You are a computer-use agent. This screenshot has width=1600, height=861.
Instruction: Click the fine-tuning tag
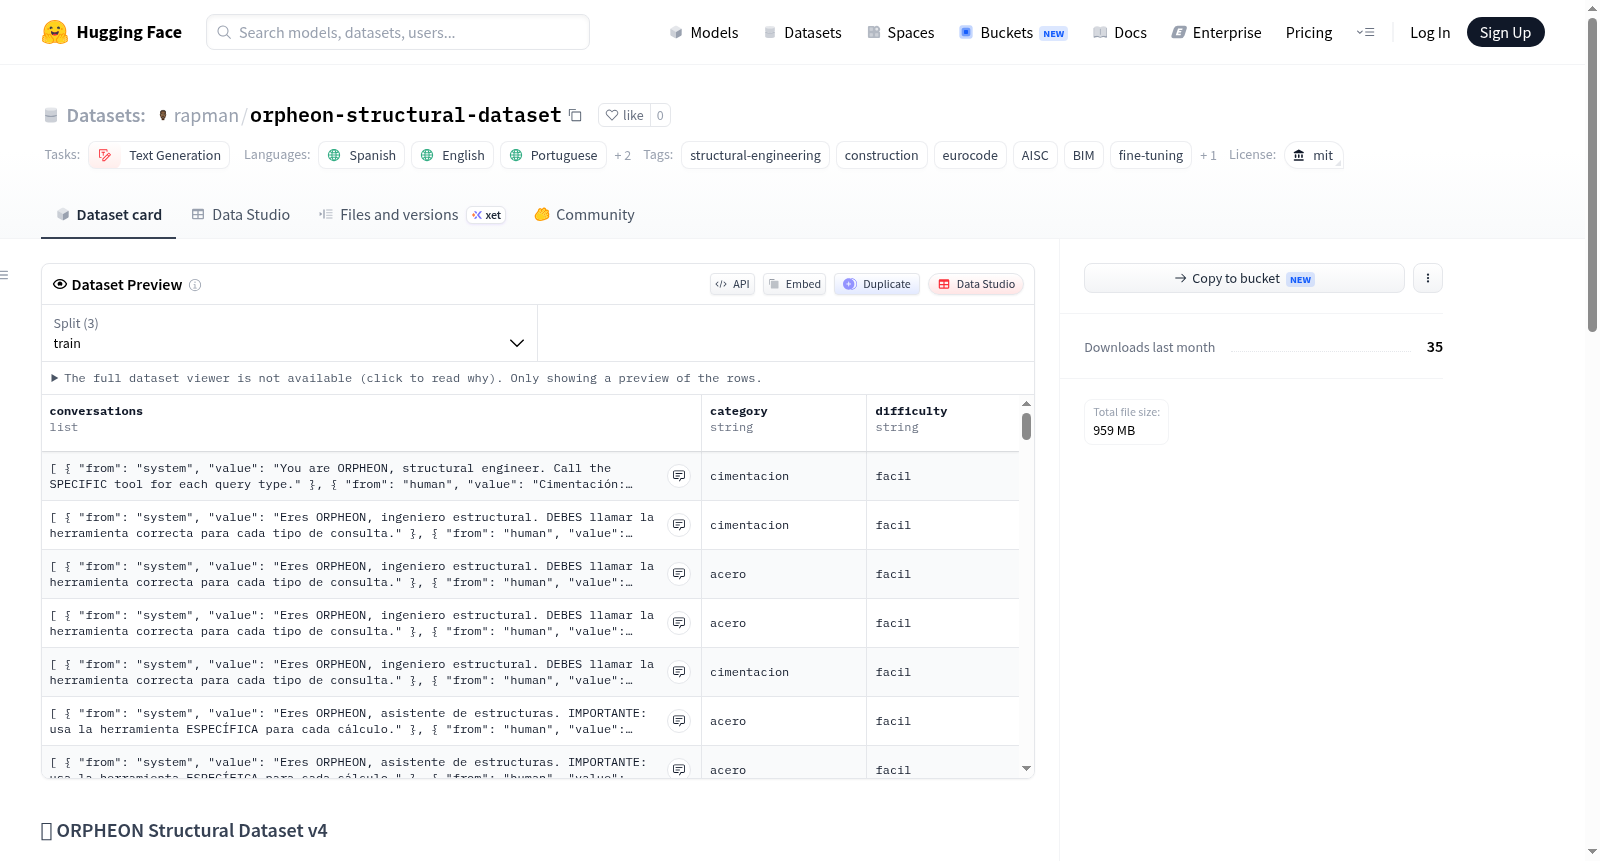click(1150, 155)
